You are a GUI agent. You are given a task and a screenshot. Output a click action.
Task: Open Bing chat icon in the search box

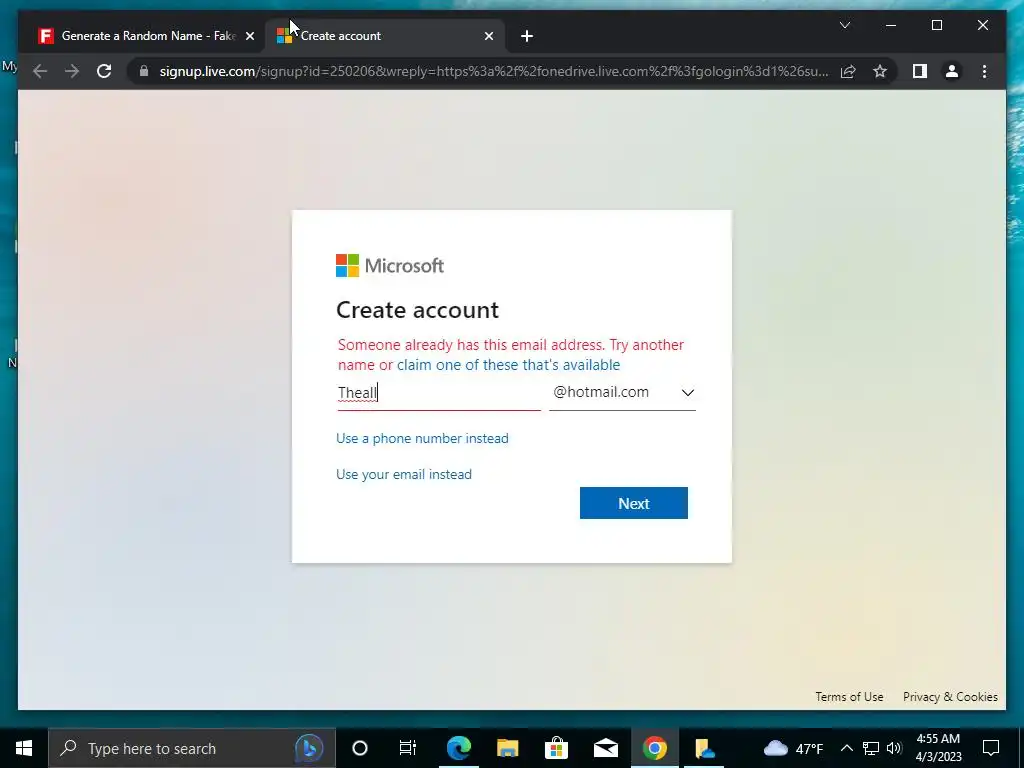(309, 748)
